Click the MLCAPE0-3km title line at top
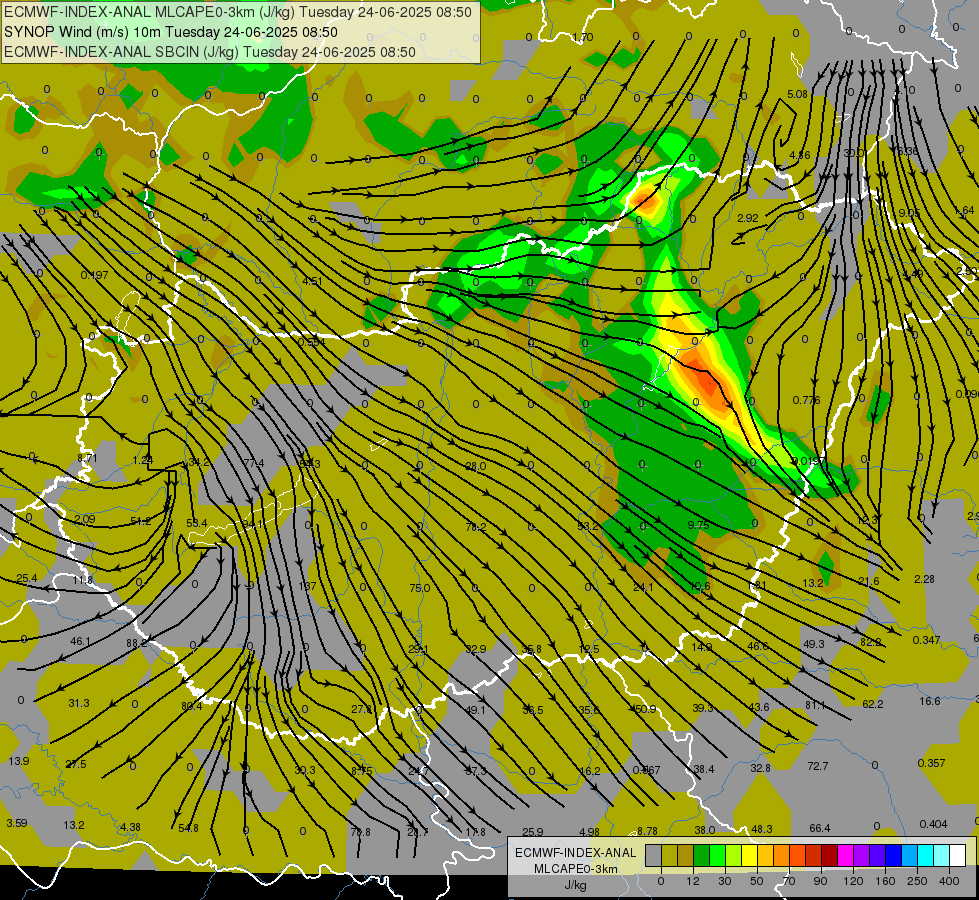Viewport: 979px width, 900px height. pyautogui.click(x=237, y=12)
